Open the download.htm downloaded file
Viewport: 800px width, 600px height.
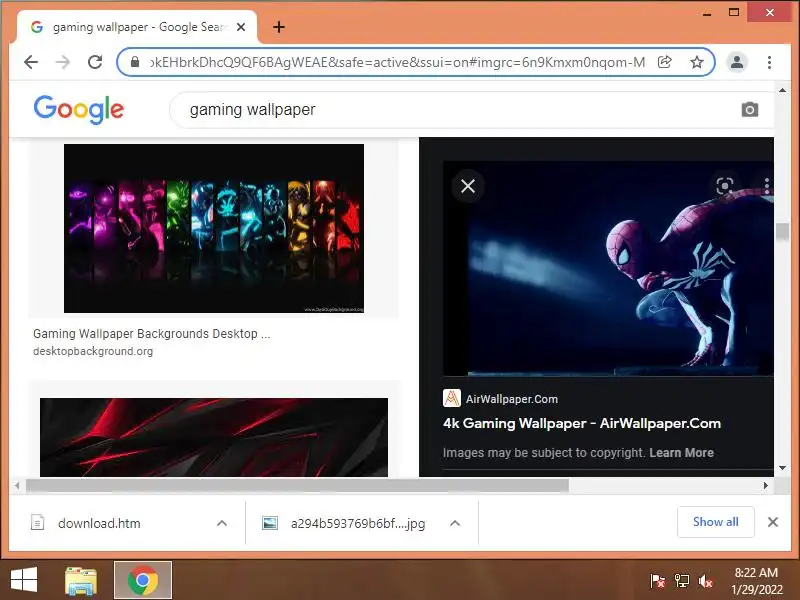coord(99,523)
